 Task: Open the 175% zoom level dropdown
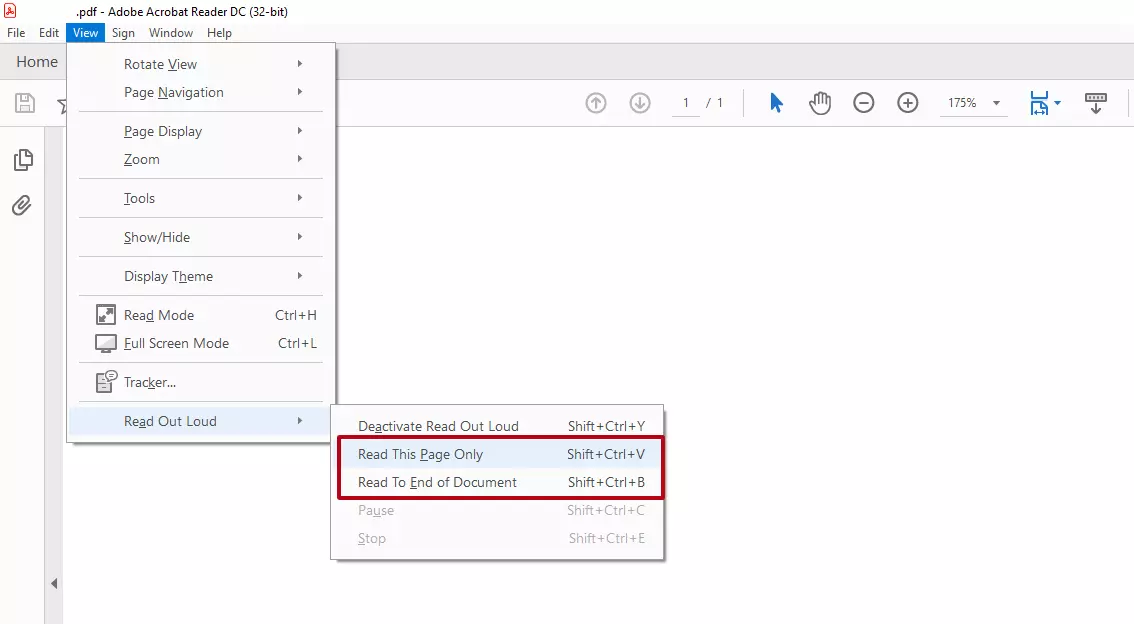996,103
